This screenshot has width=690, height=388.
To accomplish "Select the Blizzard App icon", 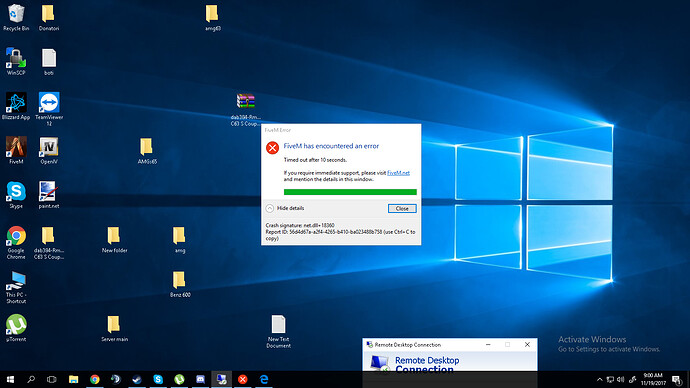I will [16, 106].
